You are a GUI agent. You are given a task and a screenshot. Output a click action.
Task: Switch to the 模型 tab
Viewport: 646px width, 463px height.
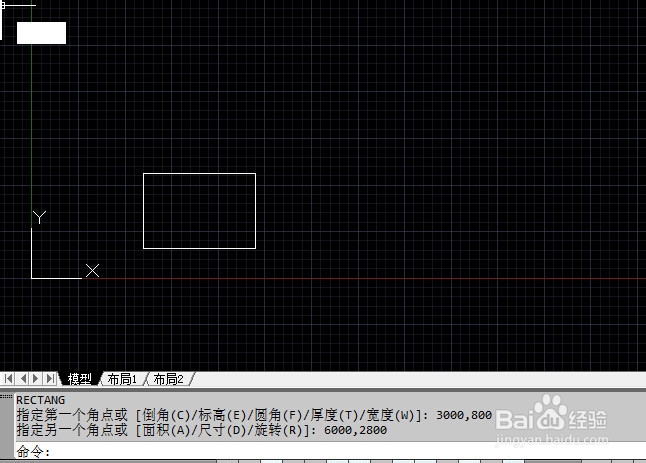pos(80,379)
